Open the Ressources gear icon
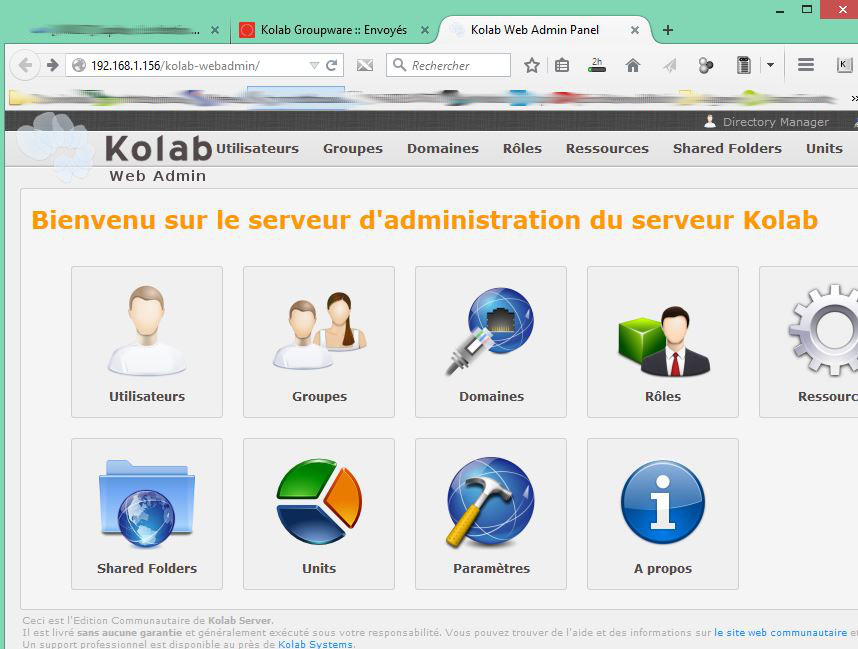The width and height of the screenshot is (858, 649). pos(823,331)
